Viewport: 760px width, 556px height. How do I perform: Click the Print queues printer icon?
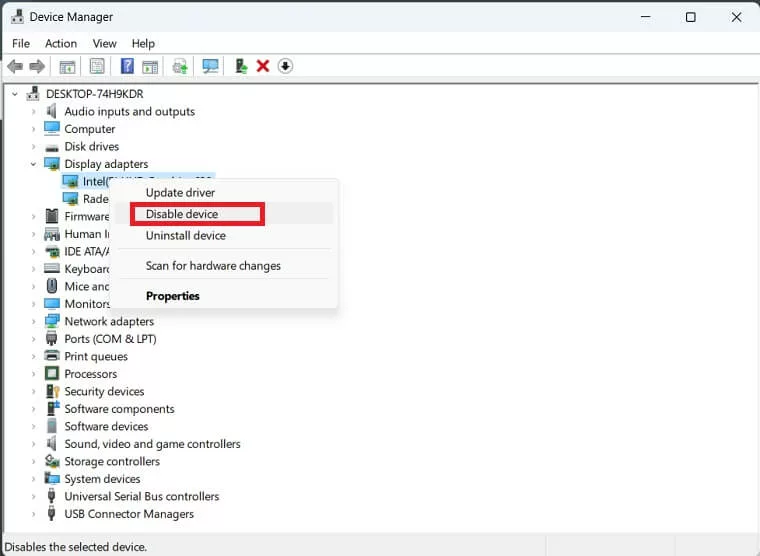(x=52, y=356)
